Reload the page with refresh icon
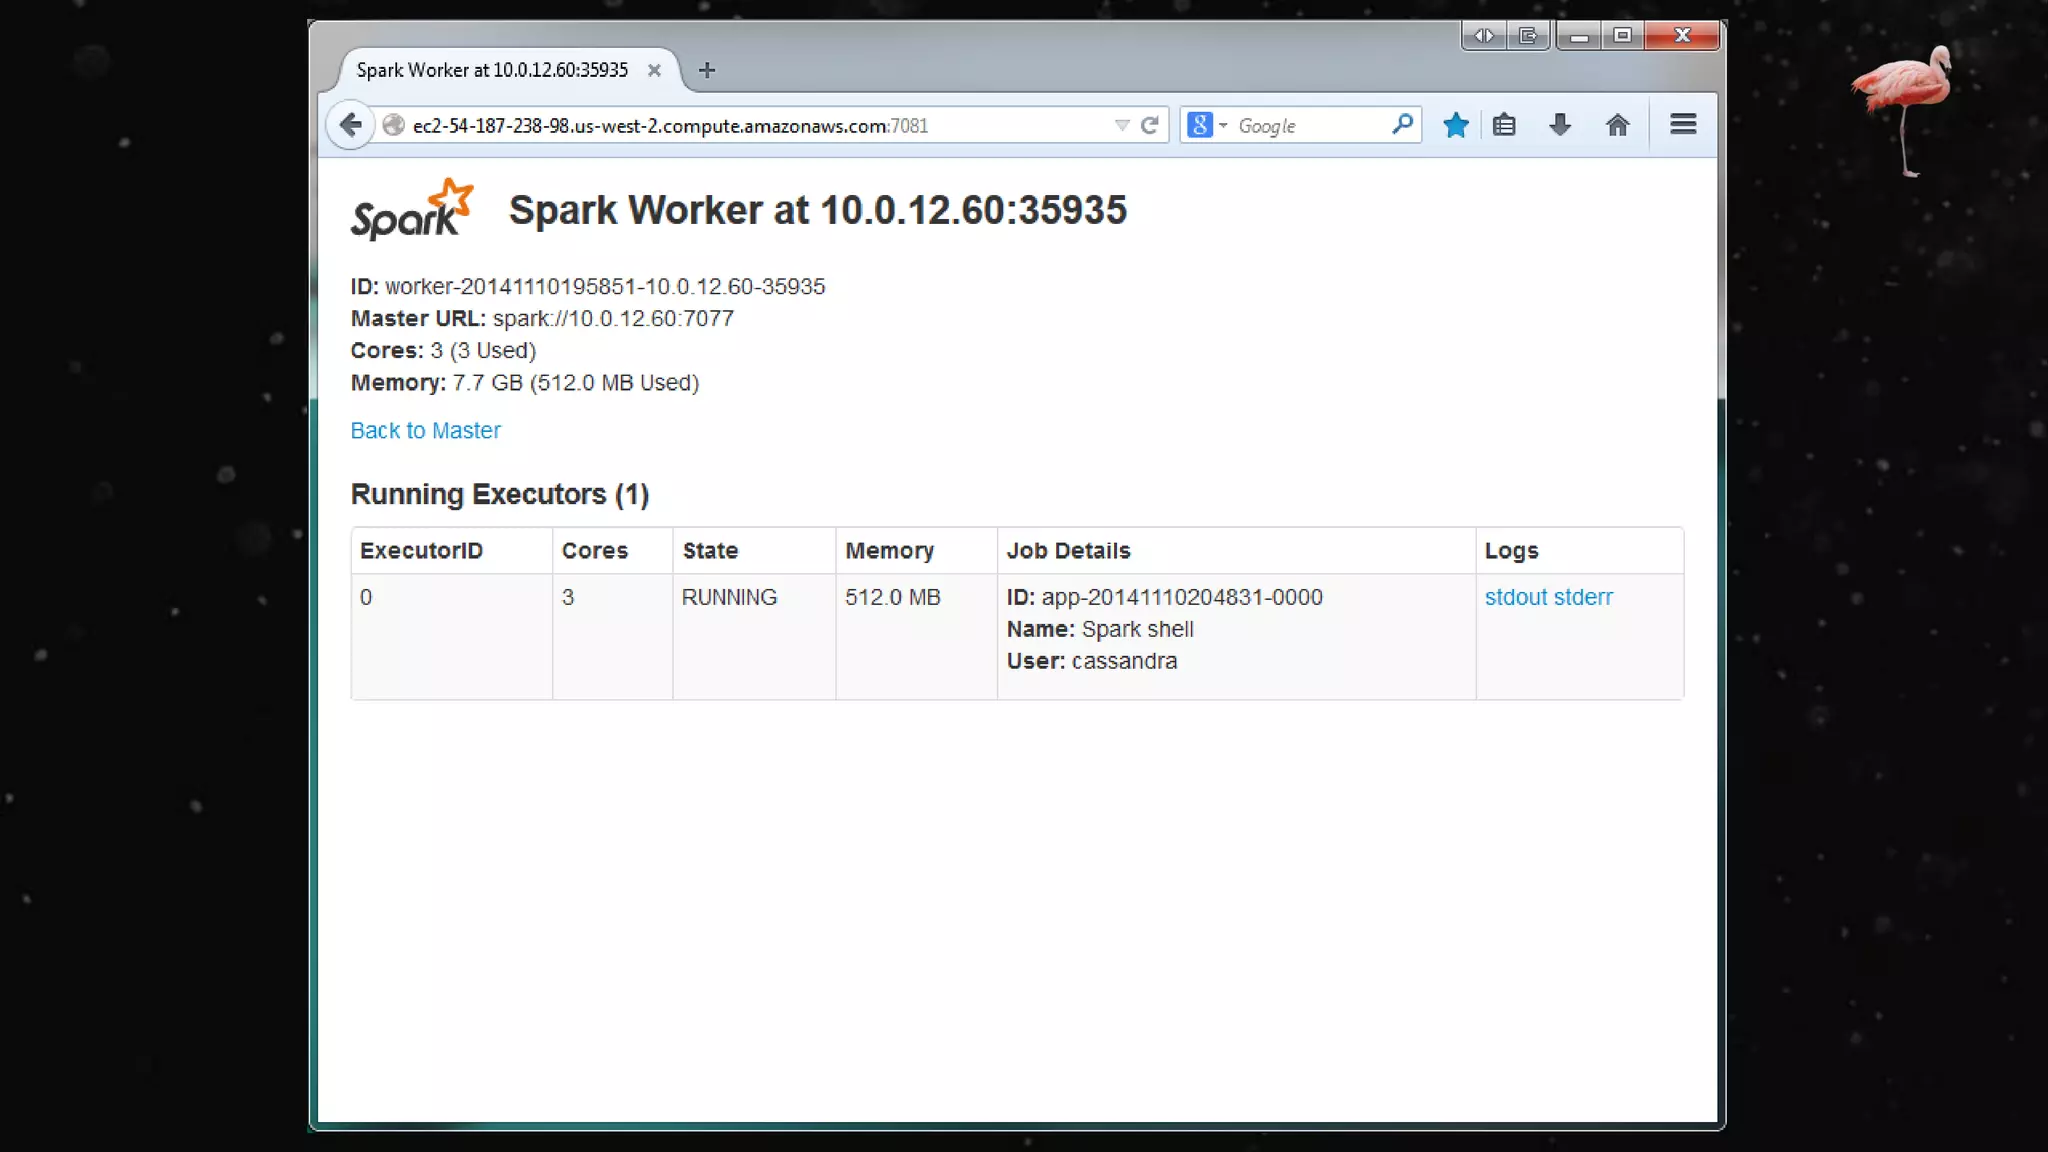This screenshot has height=1152, width=2048. 1150,125
